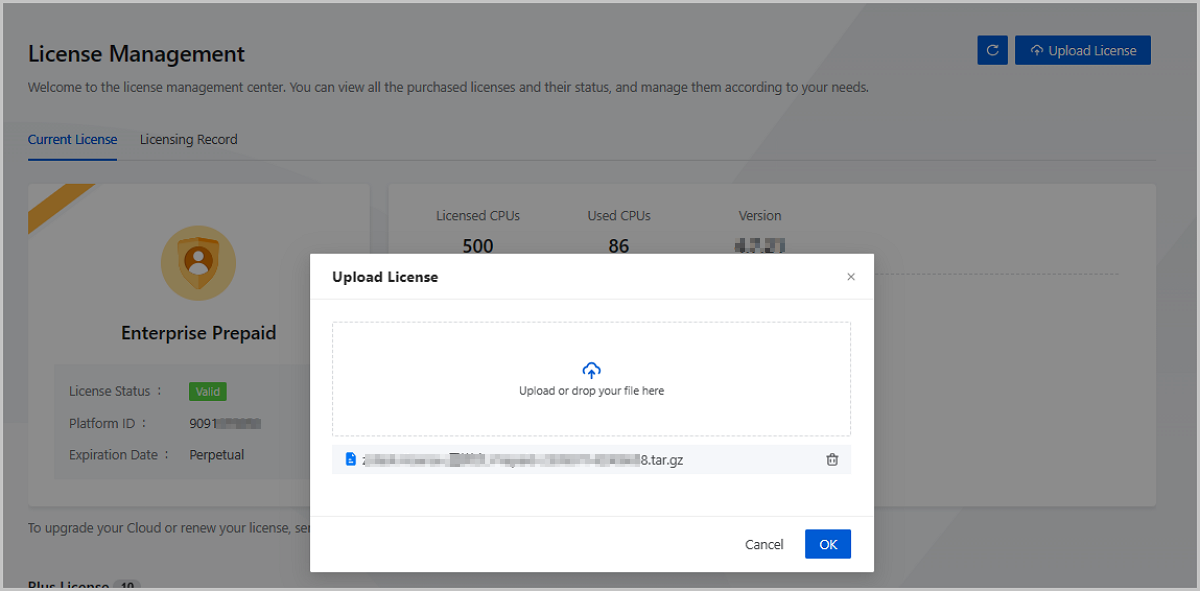Click the Enterprise Prepaid shield emblem
The image size is (1200, 591).
point(199,263)
